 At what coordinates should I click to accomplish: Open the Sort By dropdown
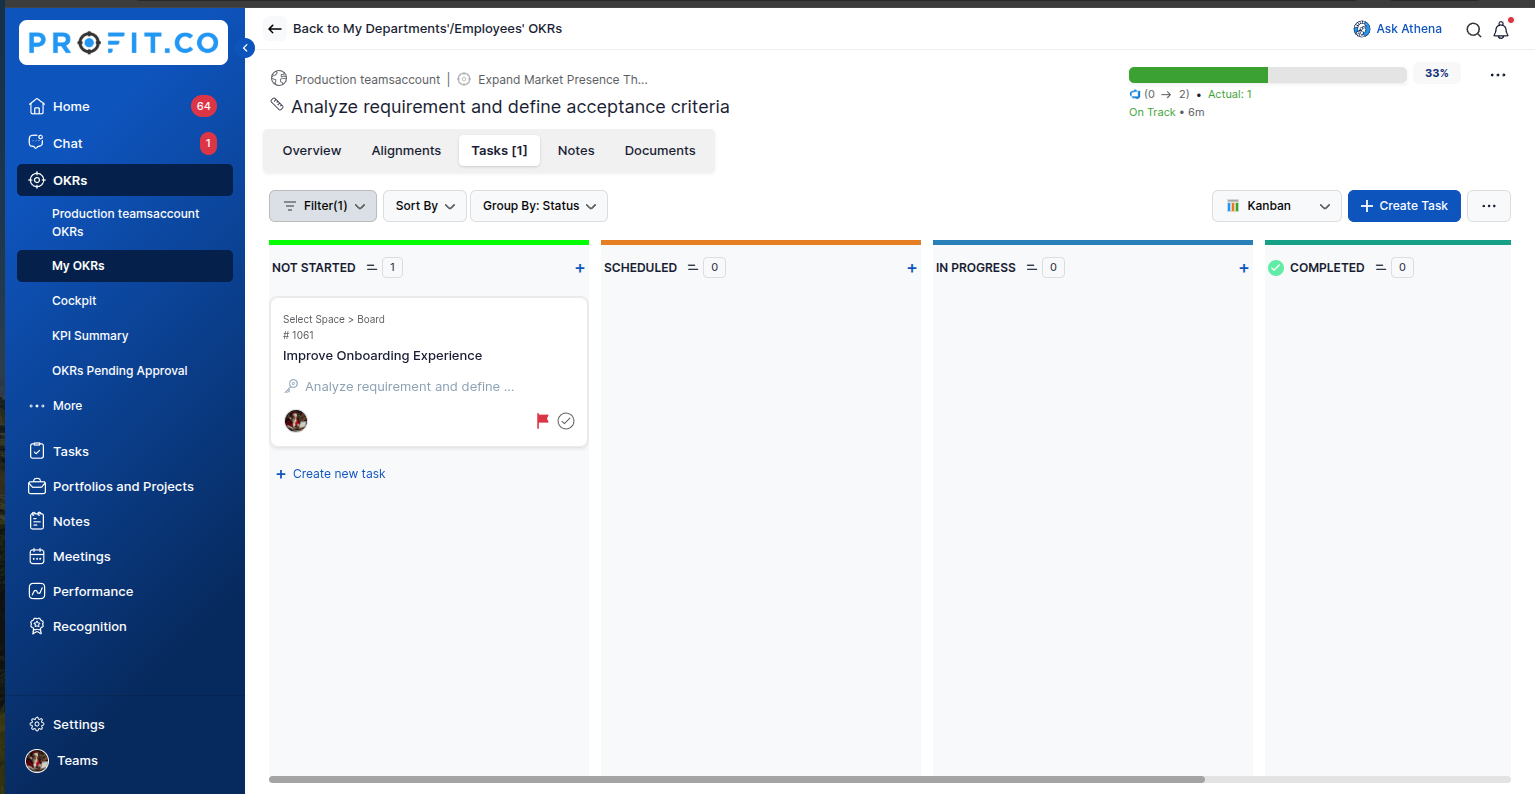click(424, 206)
